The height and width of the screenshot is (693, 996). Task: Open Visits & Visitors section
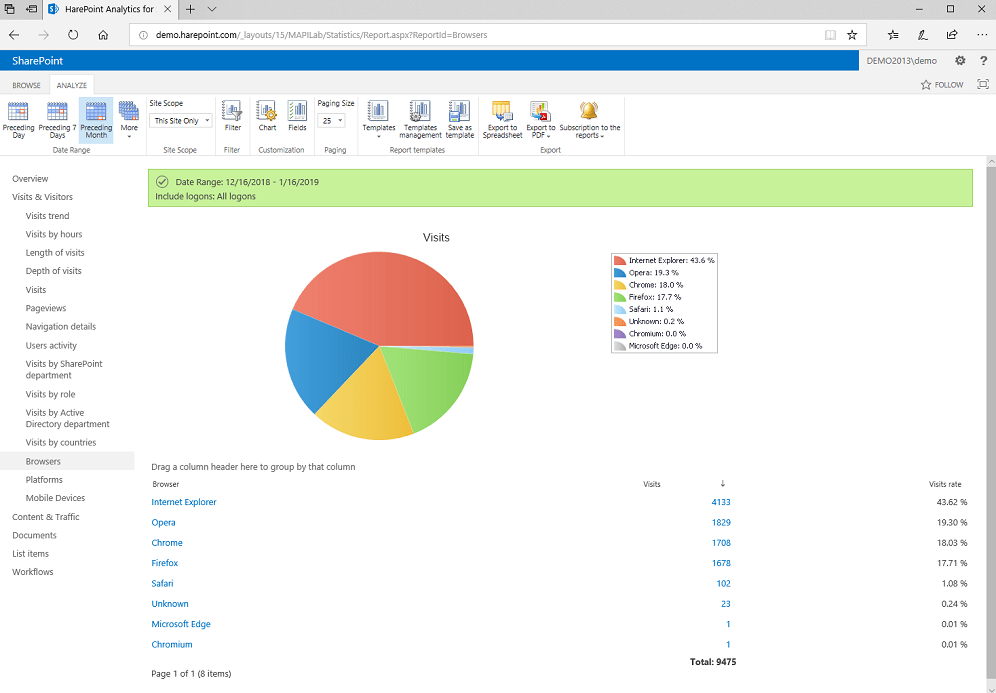[43, 197]
